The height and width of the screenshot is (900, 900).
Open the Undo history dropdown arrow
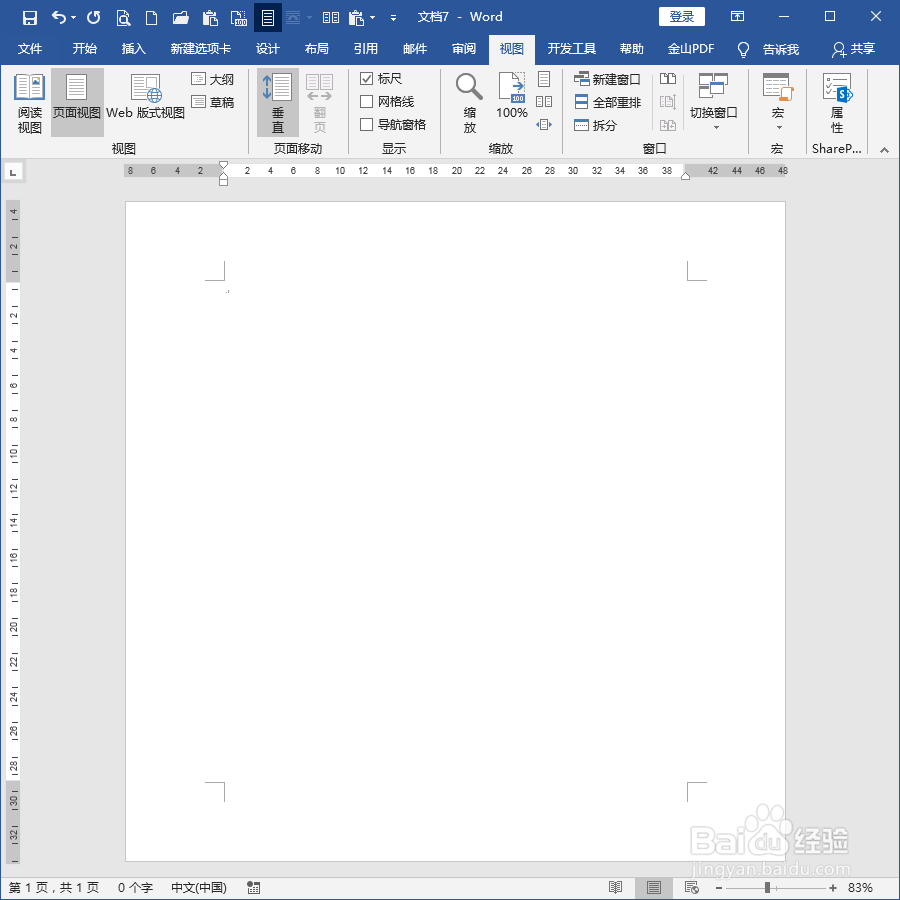(73, 18)
